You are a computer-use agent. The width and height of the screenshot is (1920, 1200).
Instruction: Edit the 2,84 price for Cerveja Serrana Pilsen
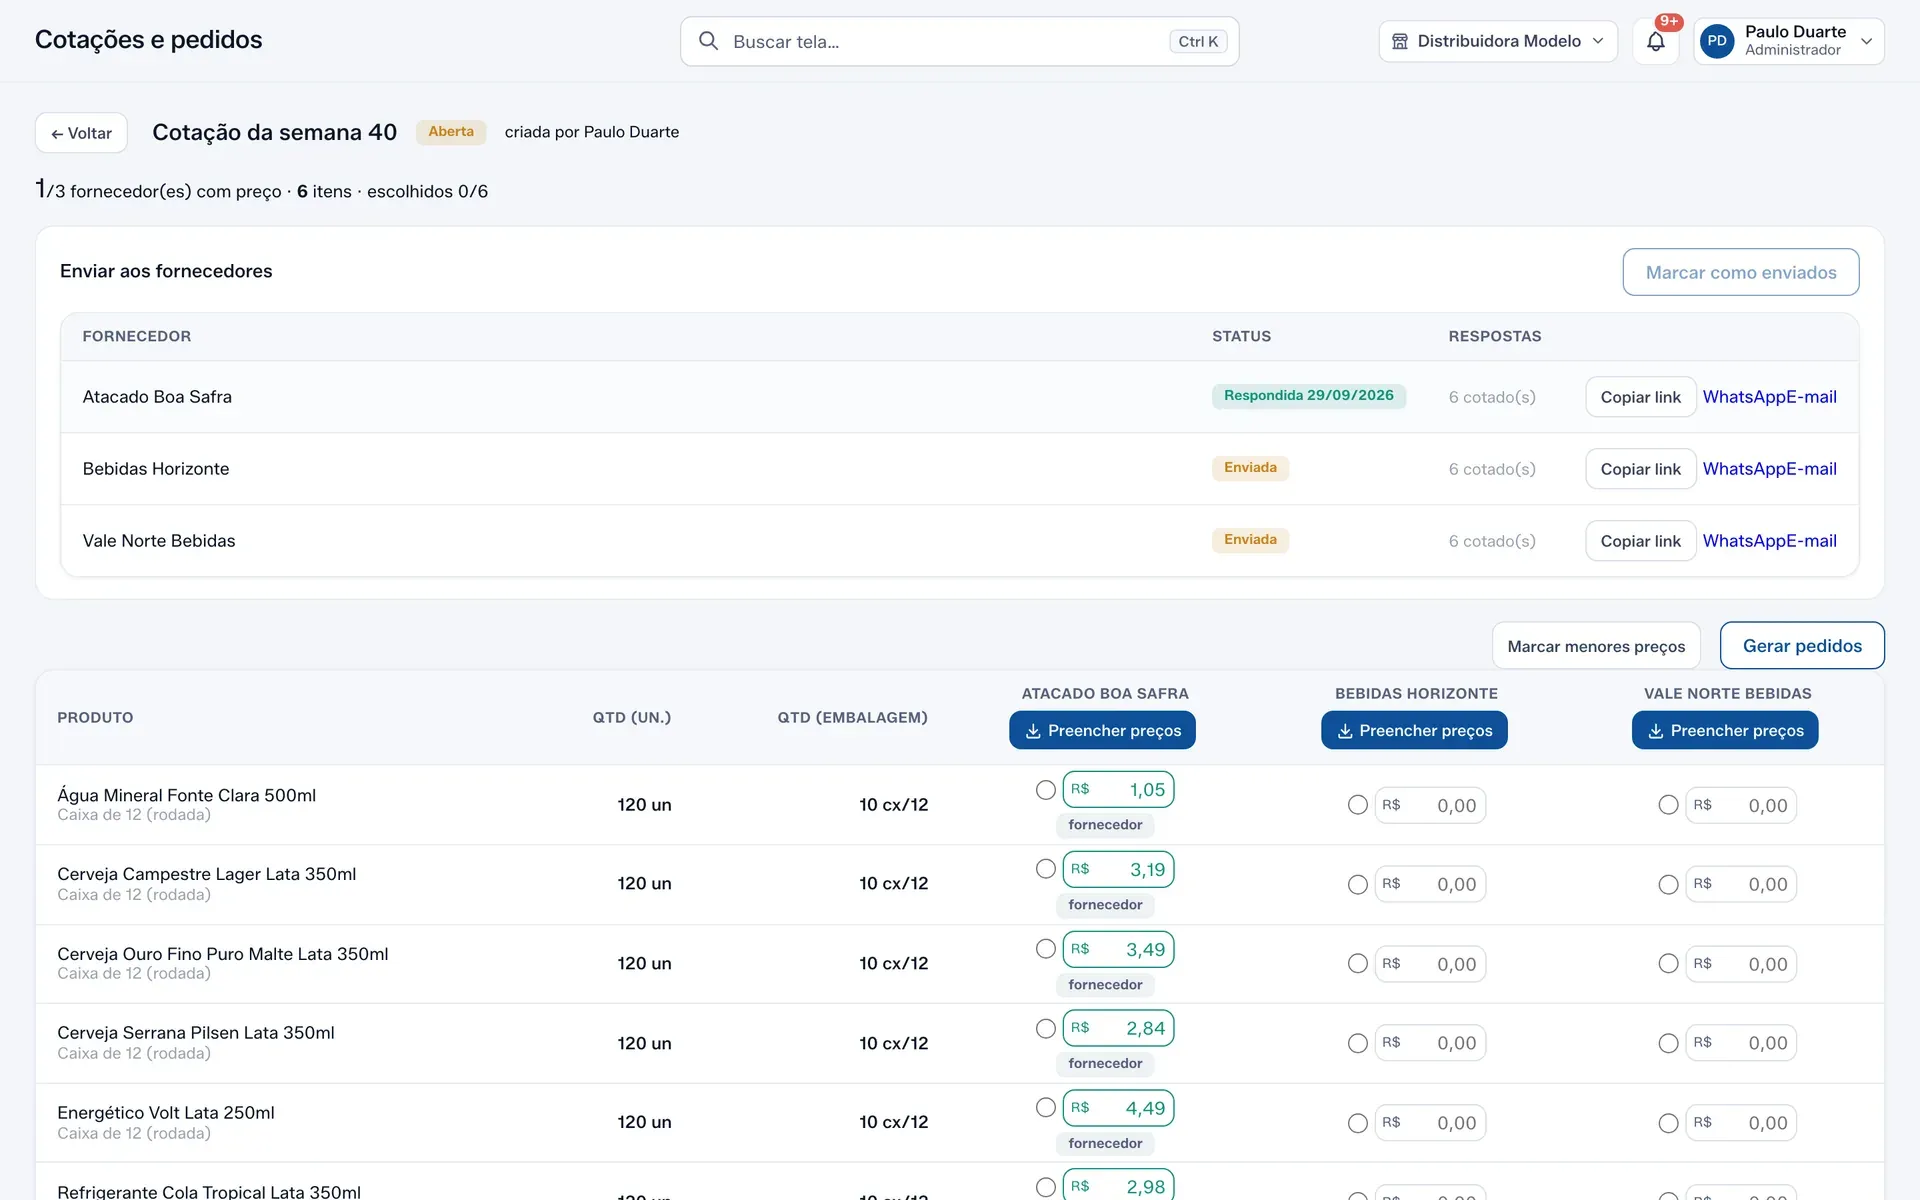coord(1118,1028)
